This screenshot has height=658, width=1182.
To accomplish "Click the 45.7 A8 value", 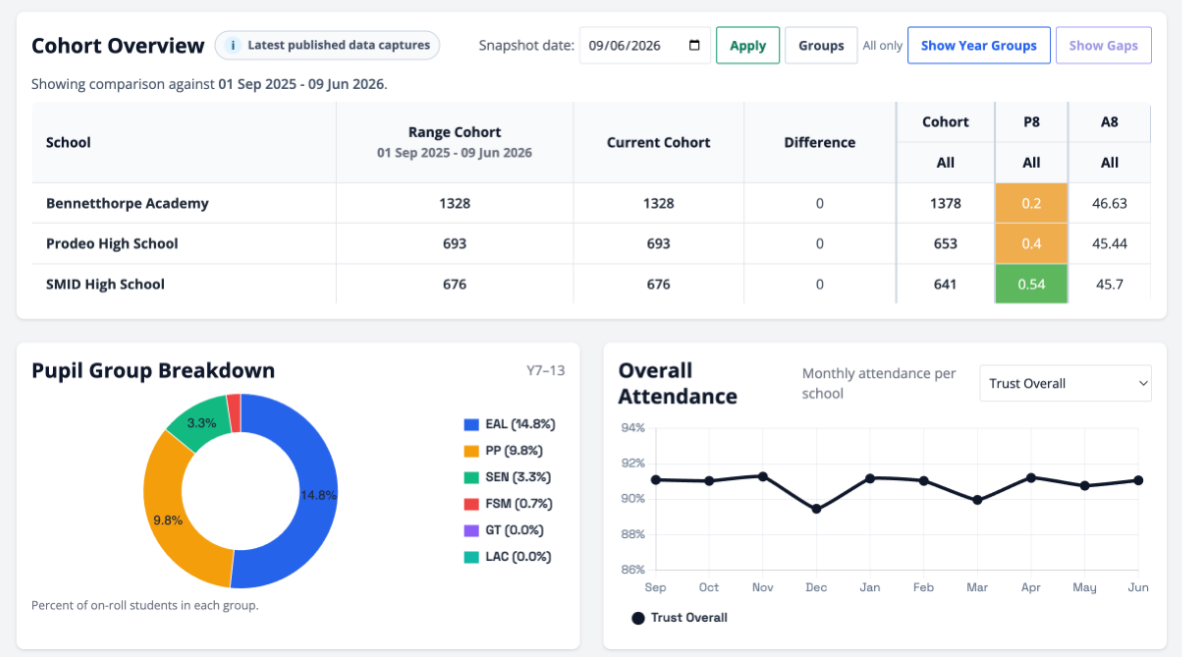I will tap(1109, 285).
